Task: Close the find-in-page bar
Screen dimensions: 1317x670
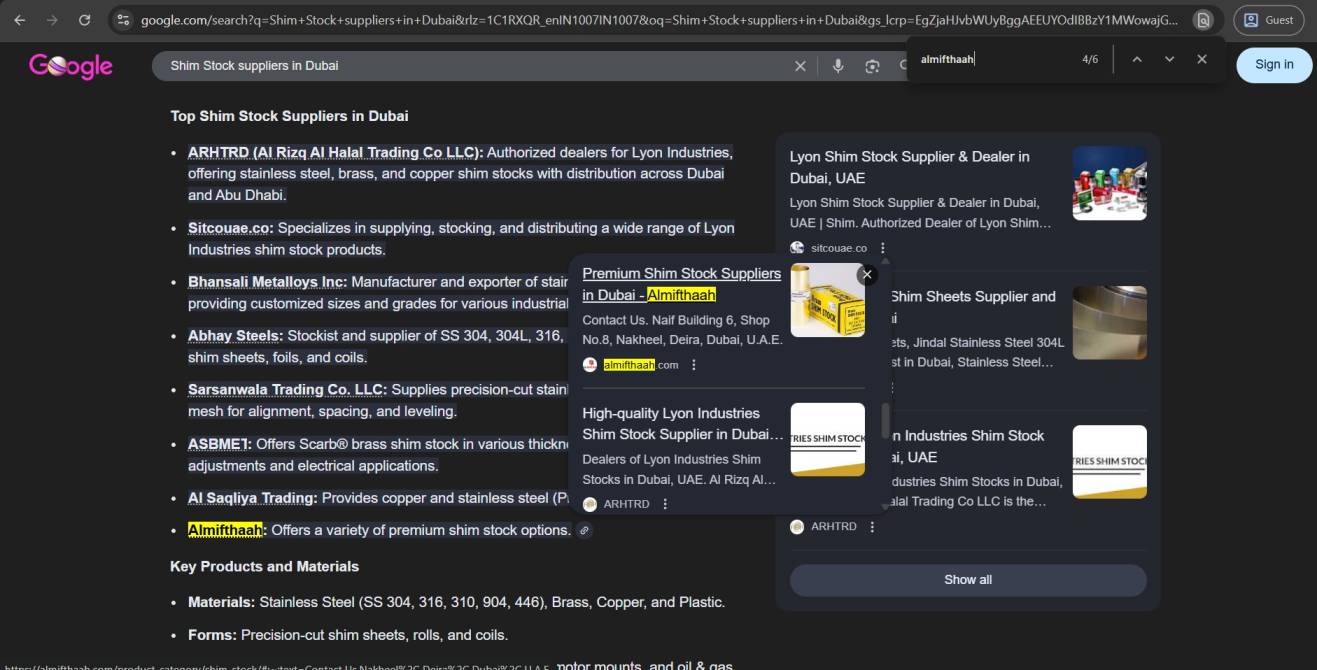Action: coord(1202,59)
